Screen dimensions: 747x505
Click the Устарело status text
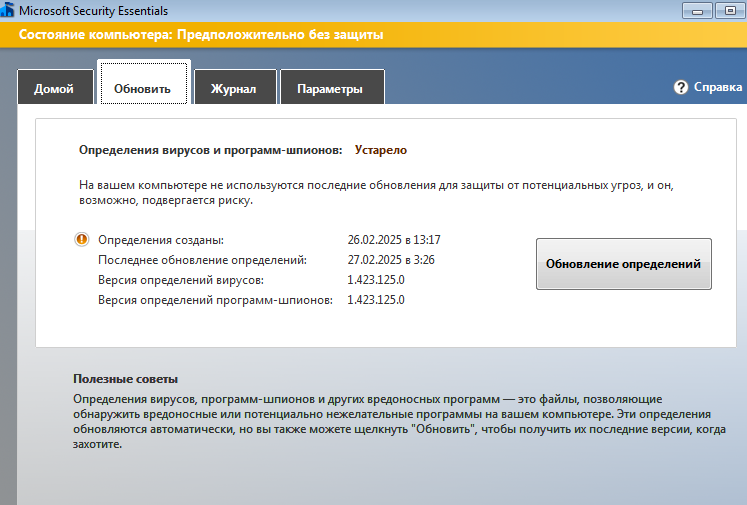click(381, 150)
